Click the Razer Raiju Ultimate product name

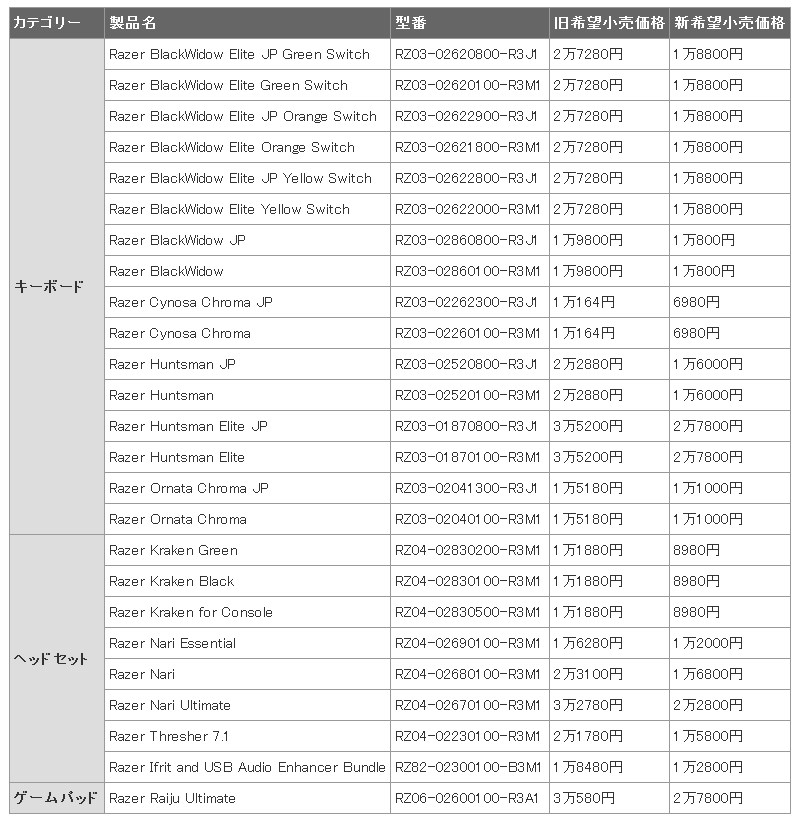172,798
